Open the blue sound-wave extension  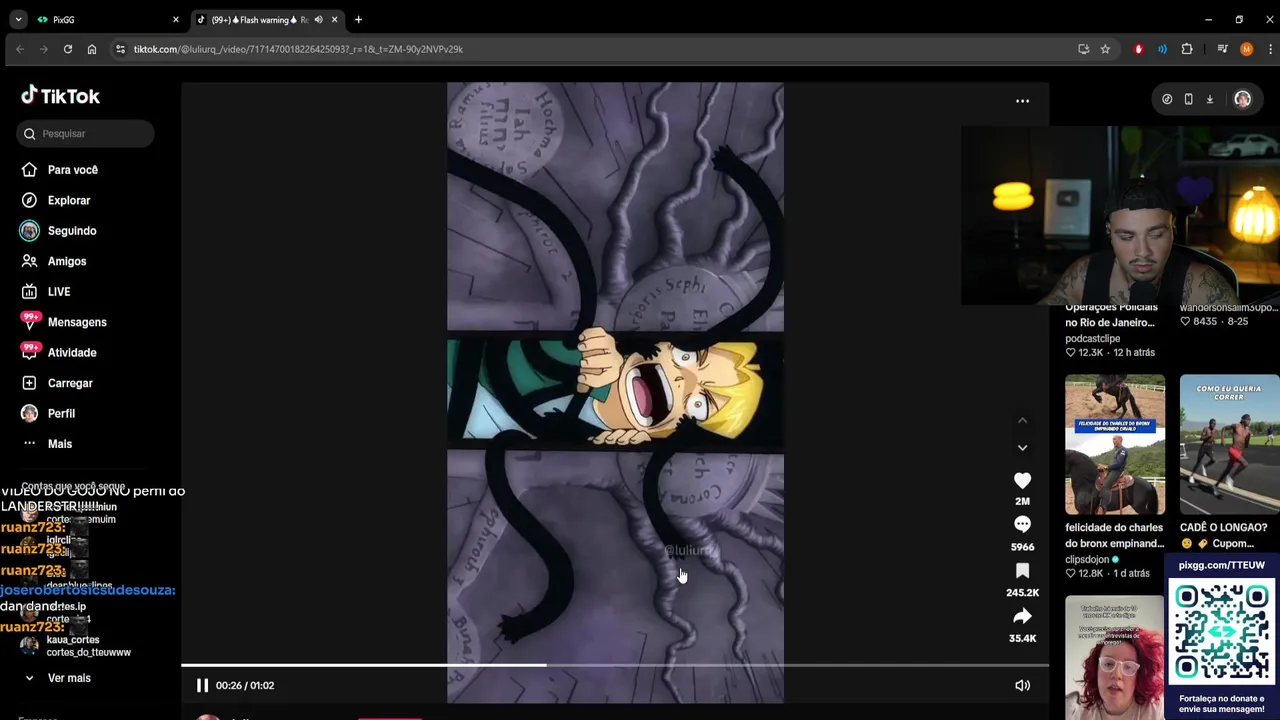pos(1162,49)
